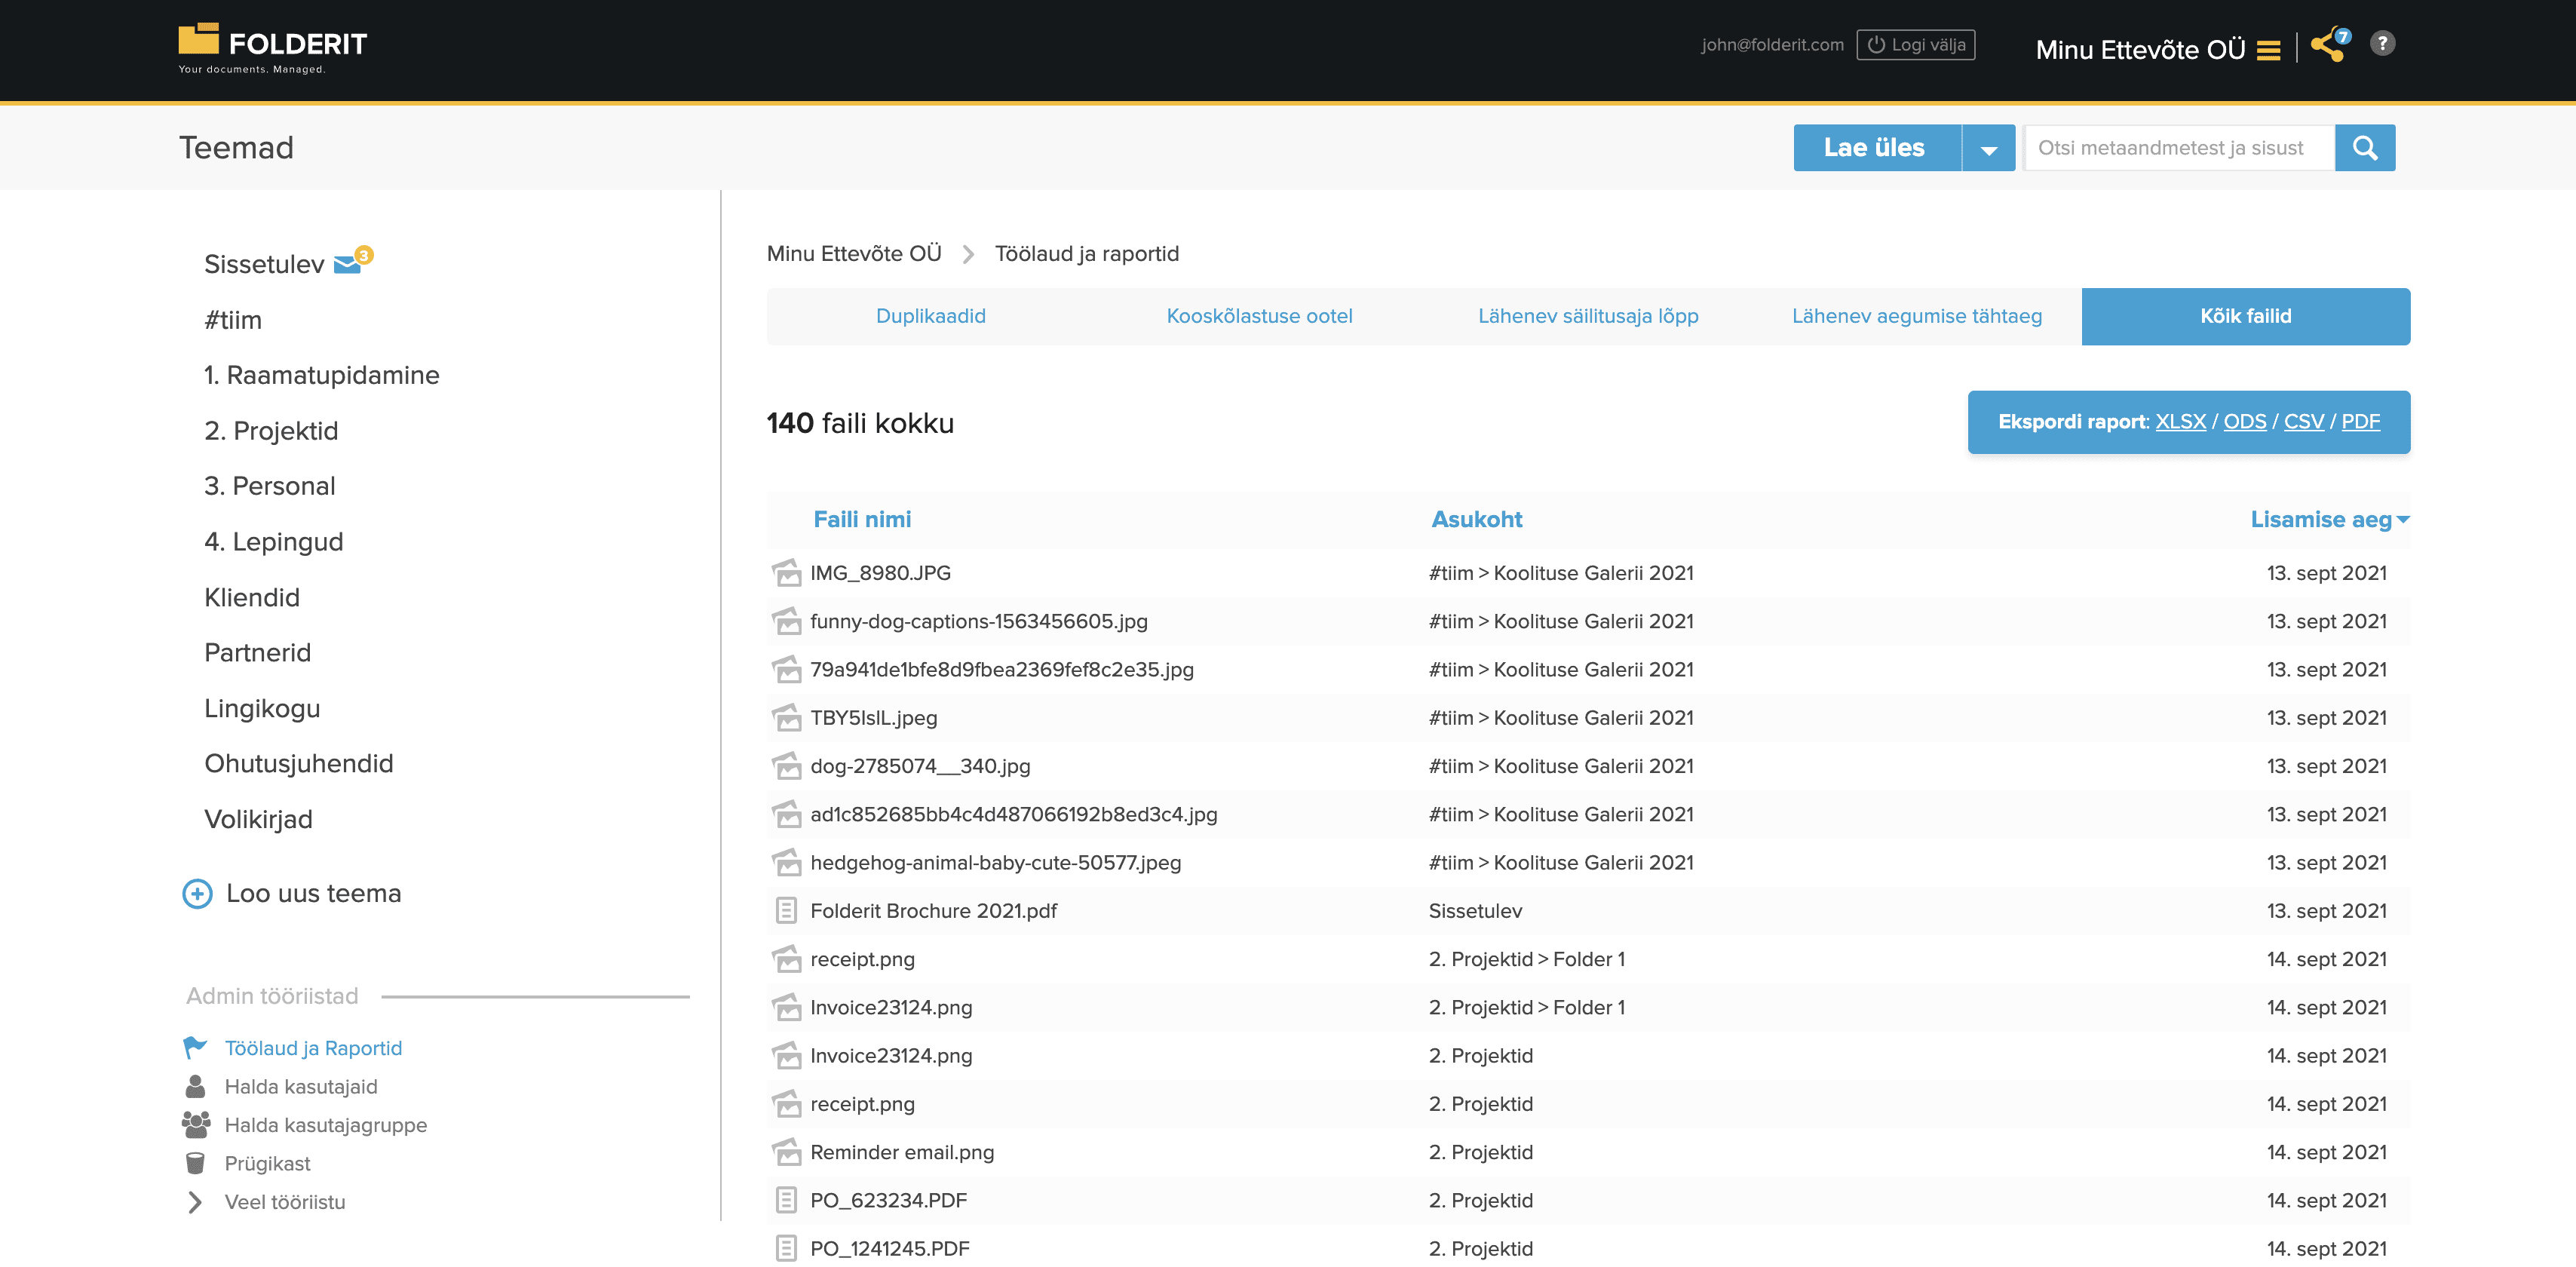Click the Töölaud ja Raportid flag icon
The image size is (2576, 1267).
point(195,1047)
